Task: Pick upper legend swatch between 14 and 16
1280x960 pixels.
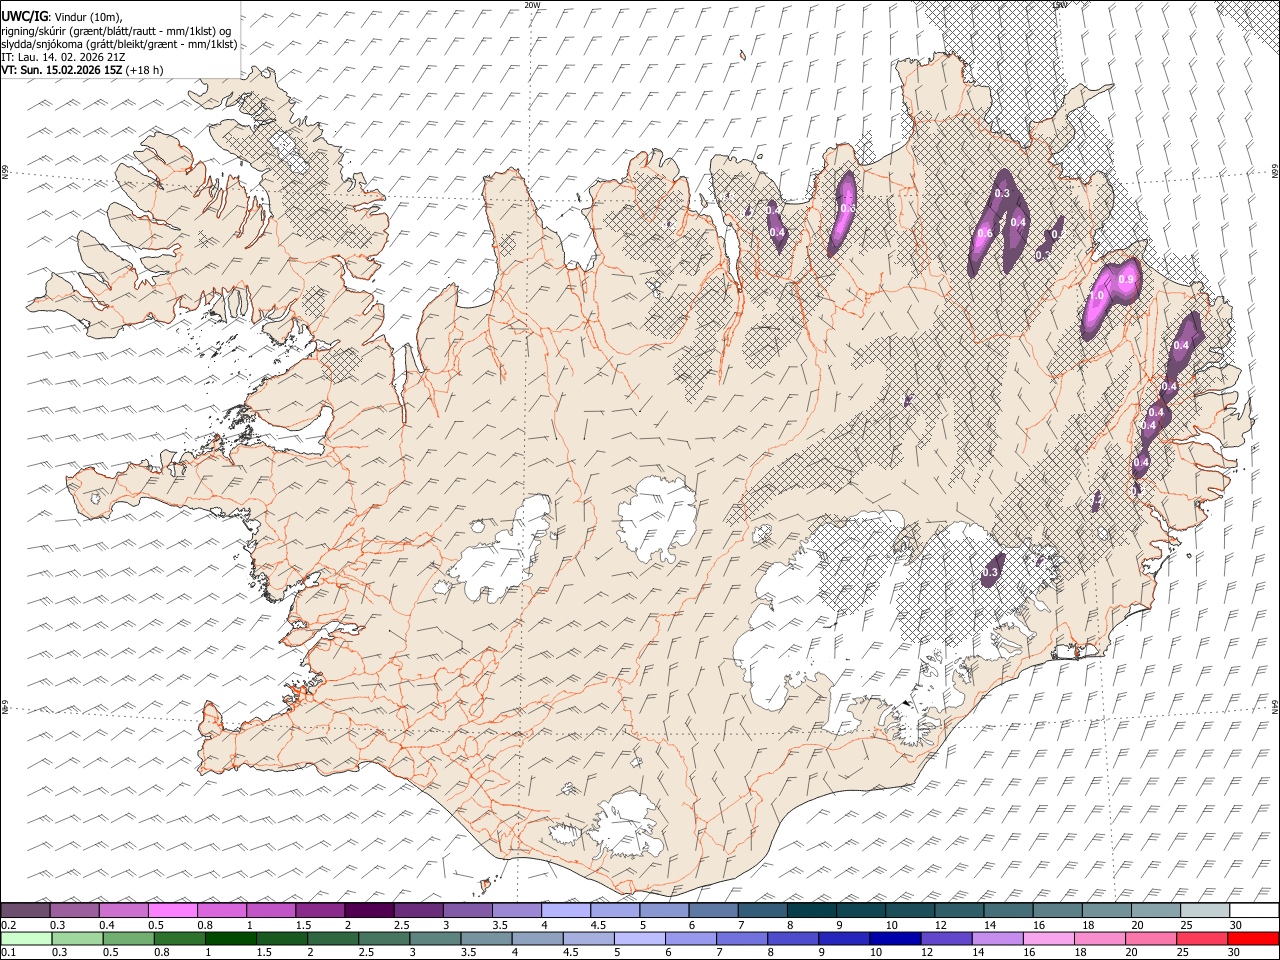Action: click(x=1008, y=911)
